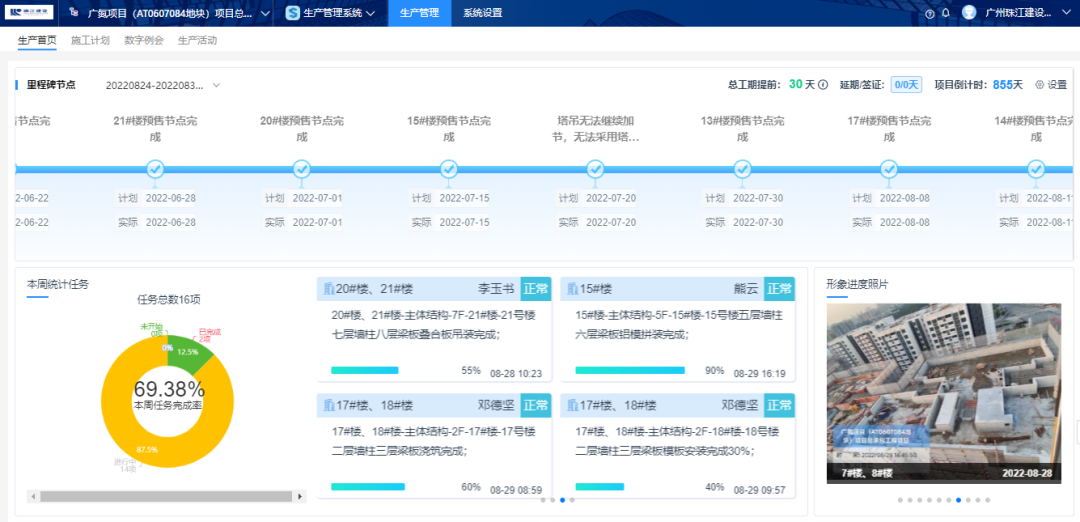This screenshot has width=1080, height=522.
Task: Click the 0/0天 delay badge
Action: [x=905, y=85]
